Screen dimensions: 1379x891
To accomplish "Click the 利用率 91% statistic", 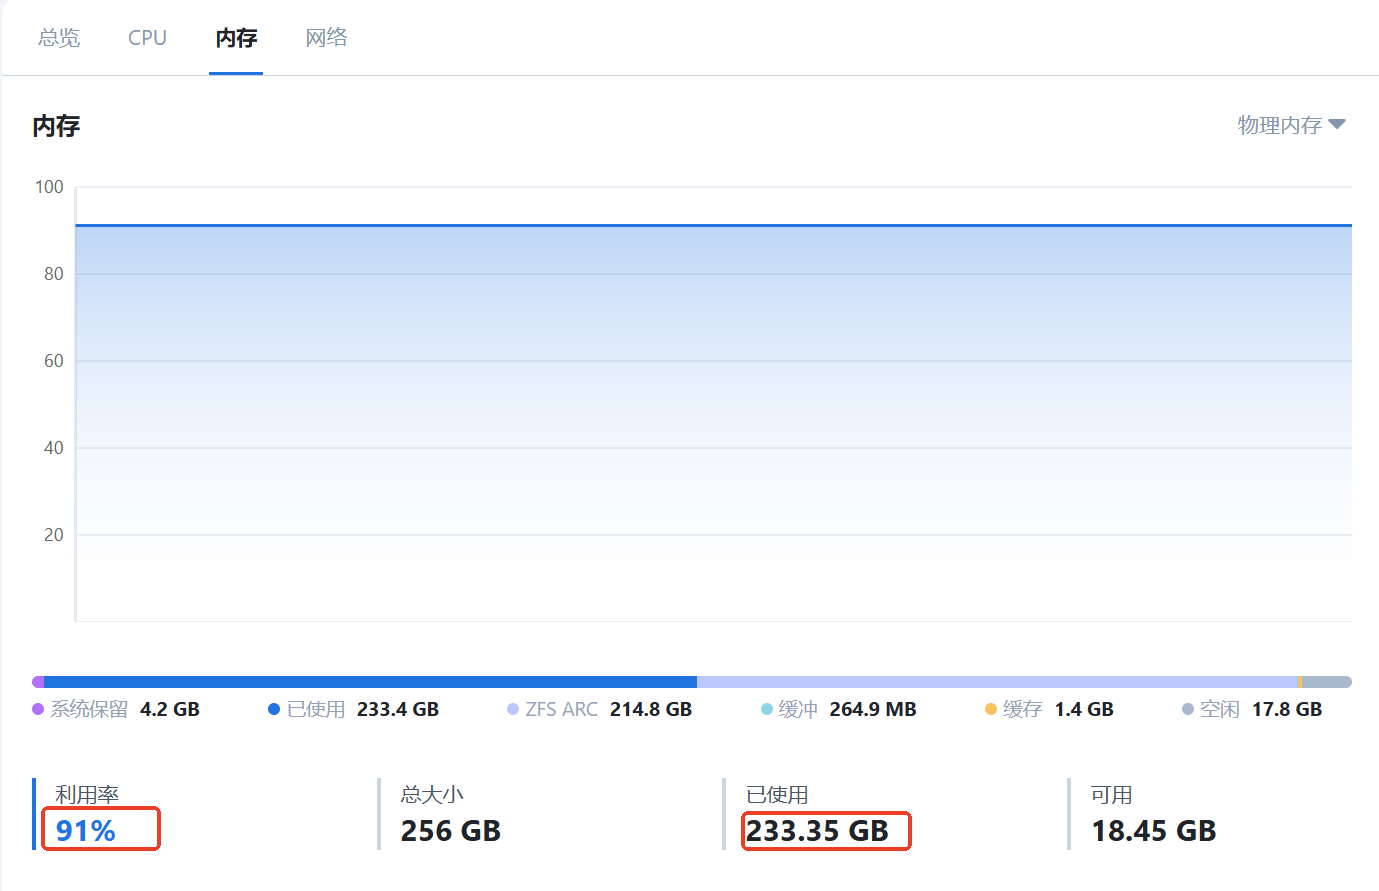I will pyautogui.click(x=86, y=830).
